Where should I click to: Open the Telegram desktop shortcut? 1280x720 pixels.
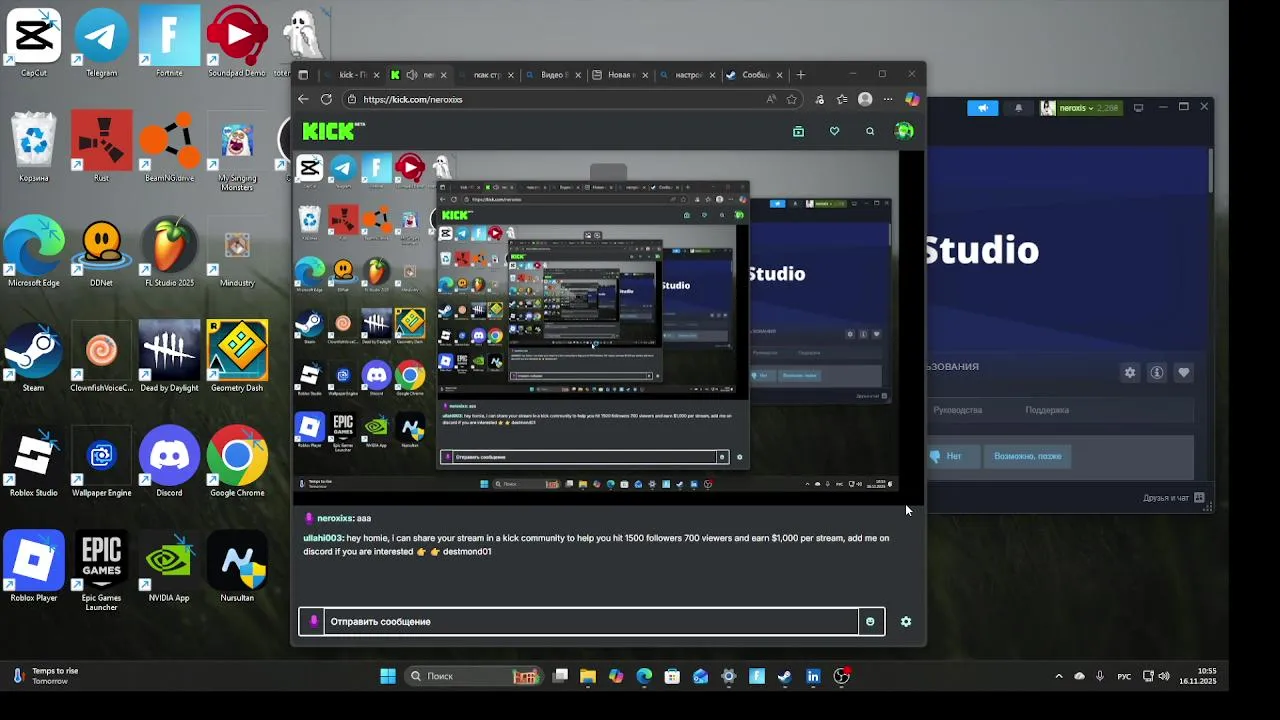pyautogui.click(x=101, y=43)
